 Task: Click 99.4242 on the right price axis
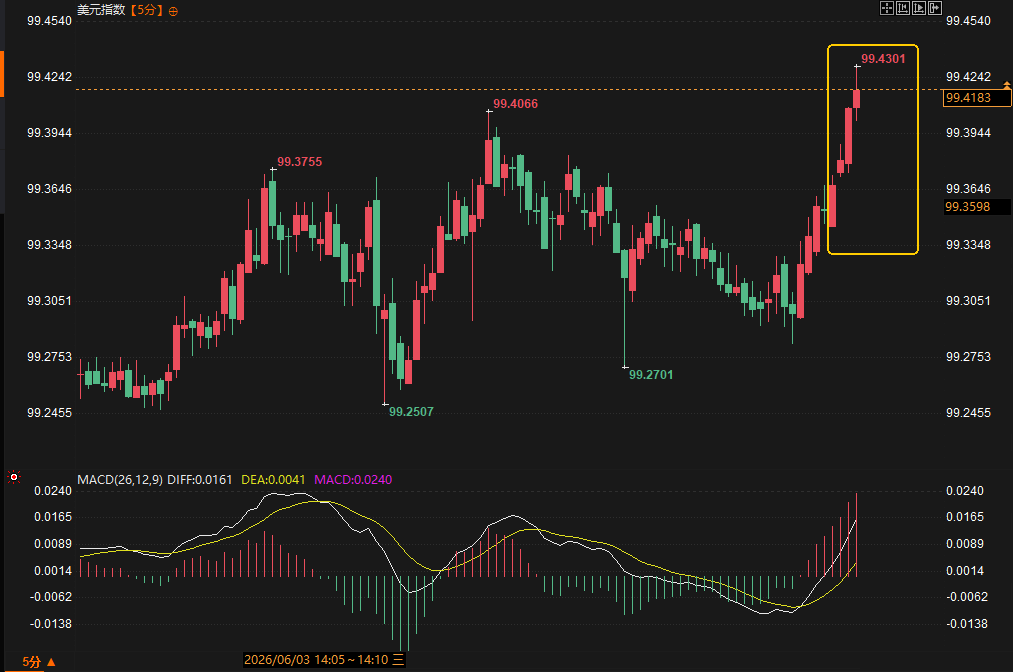click(968, 77)
